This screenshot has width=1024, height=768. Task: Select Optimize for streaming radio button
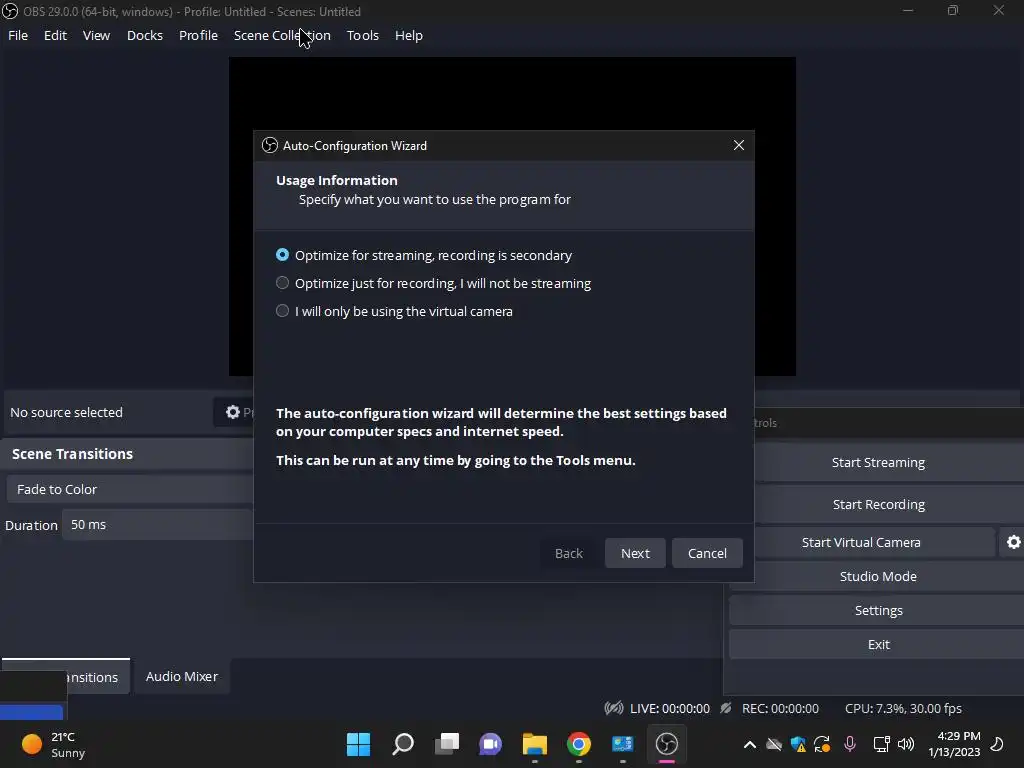[282, 255]
